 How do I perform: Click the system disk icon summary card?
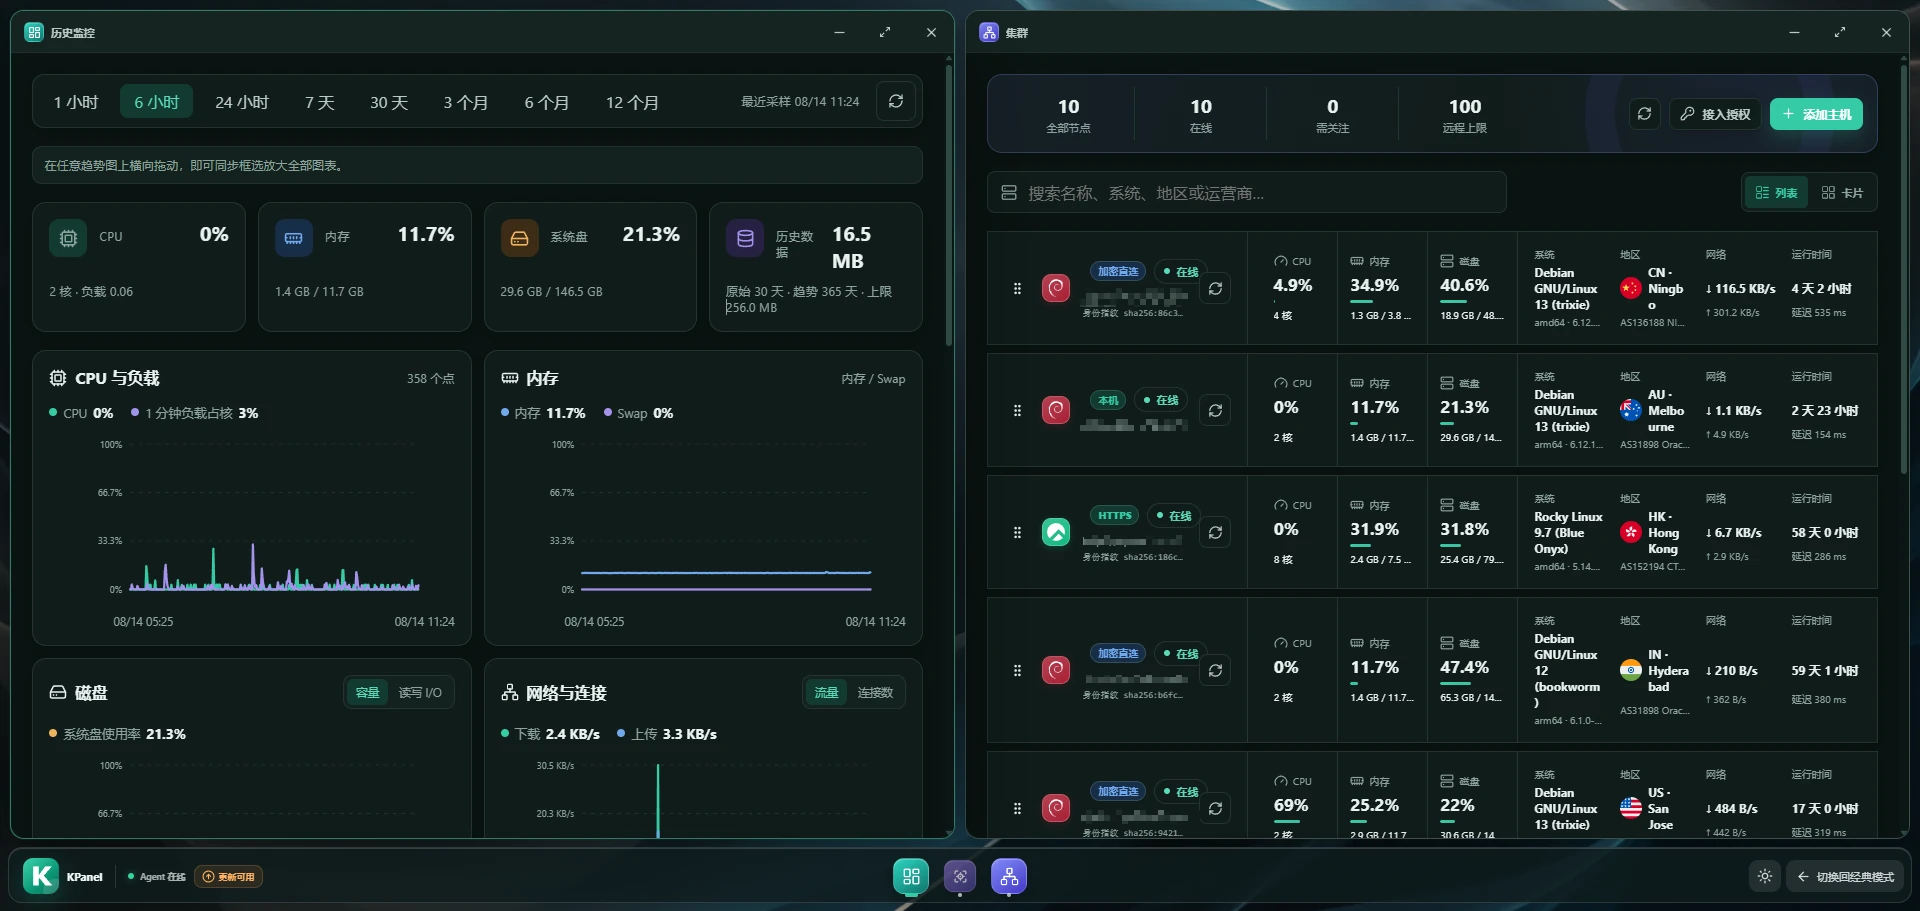click(x=519, y=238)
